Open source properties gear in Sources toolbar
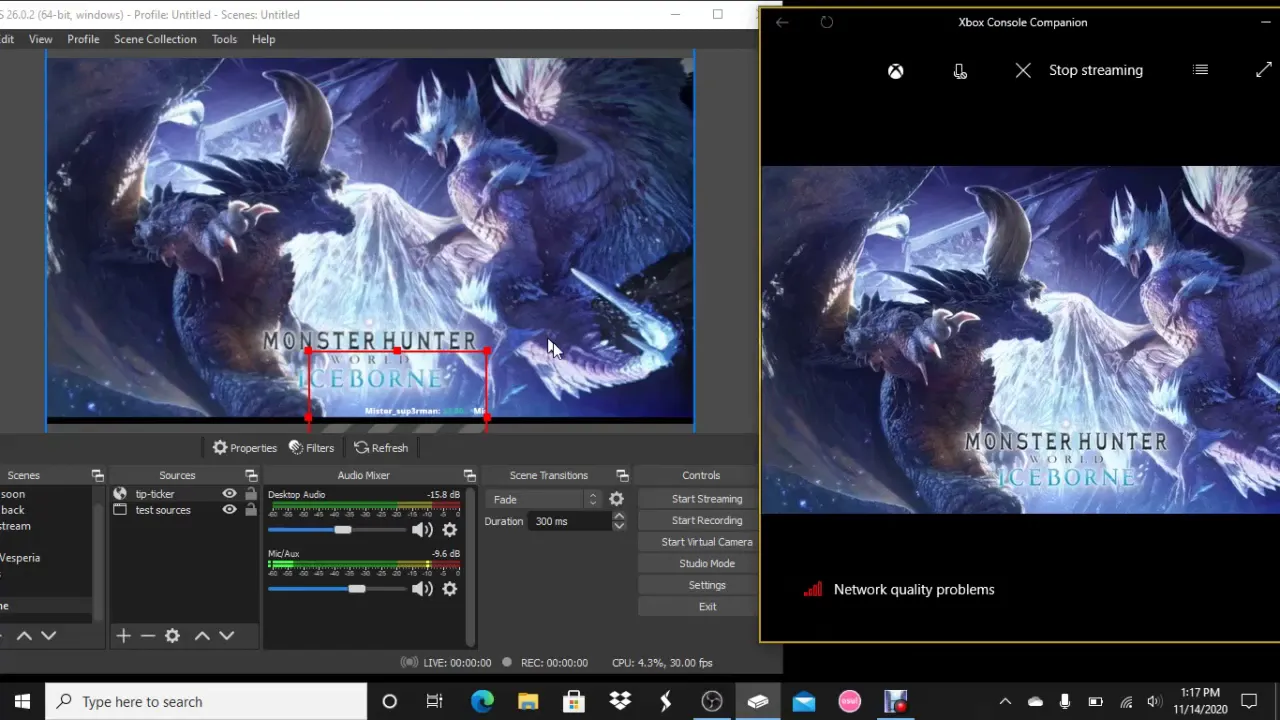 pos(172,636)
